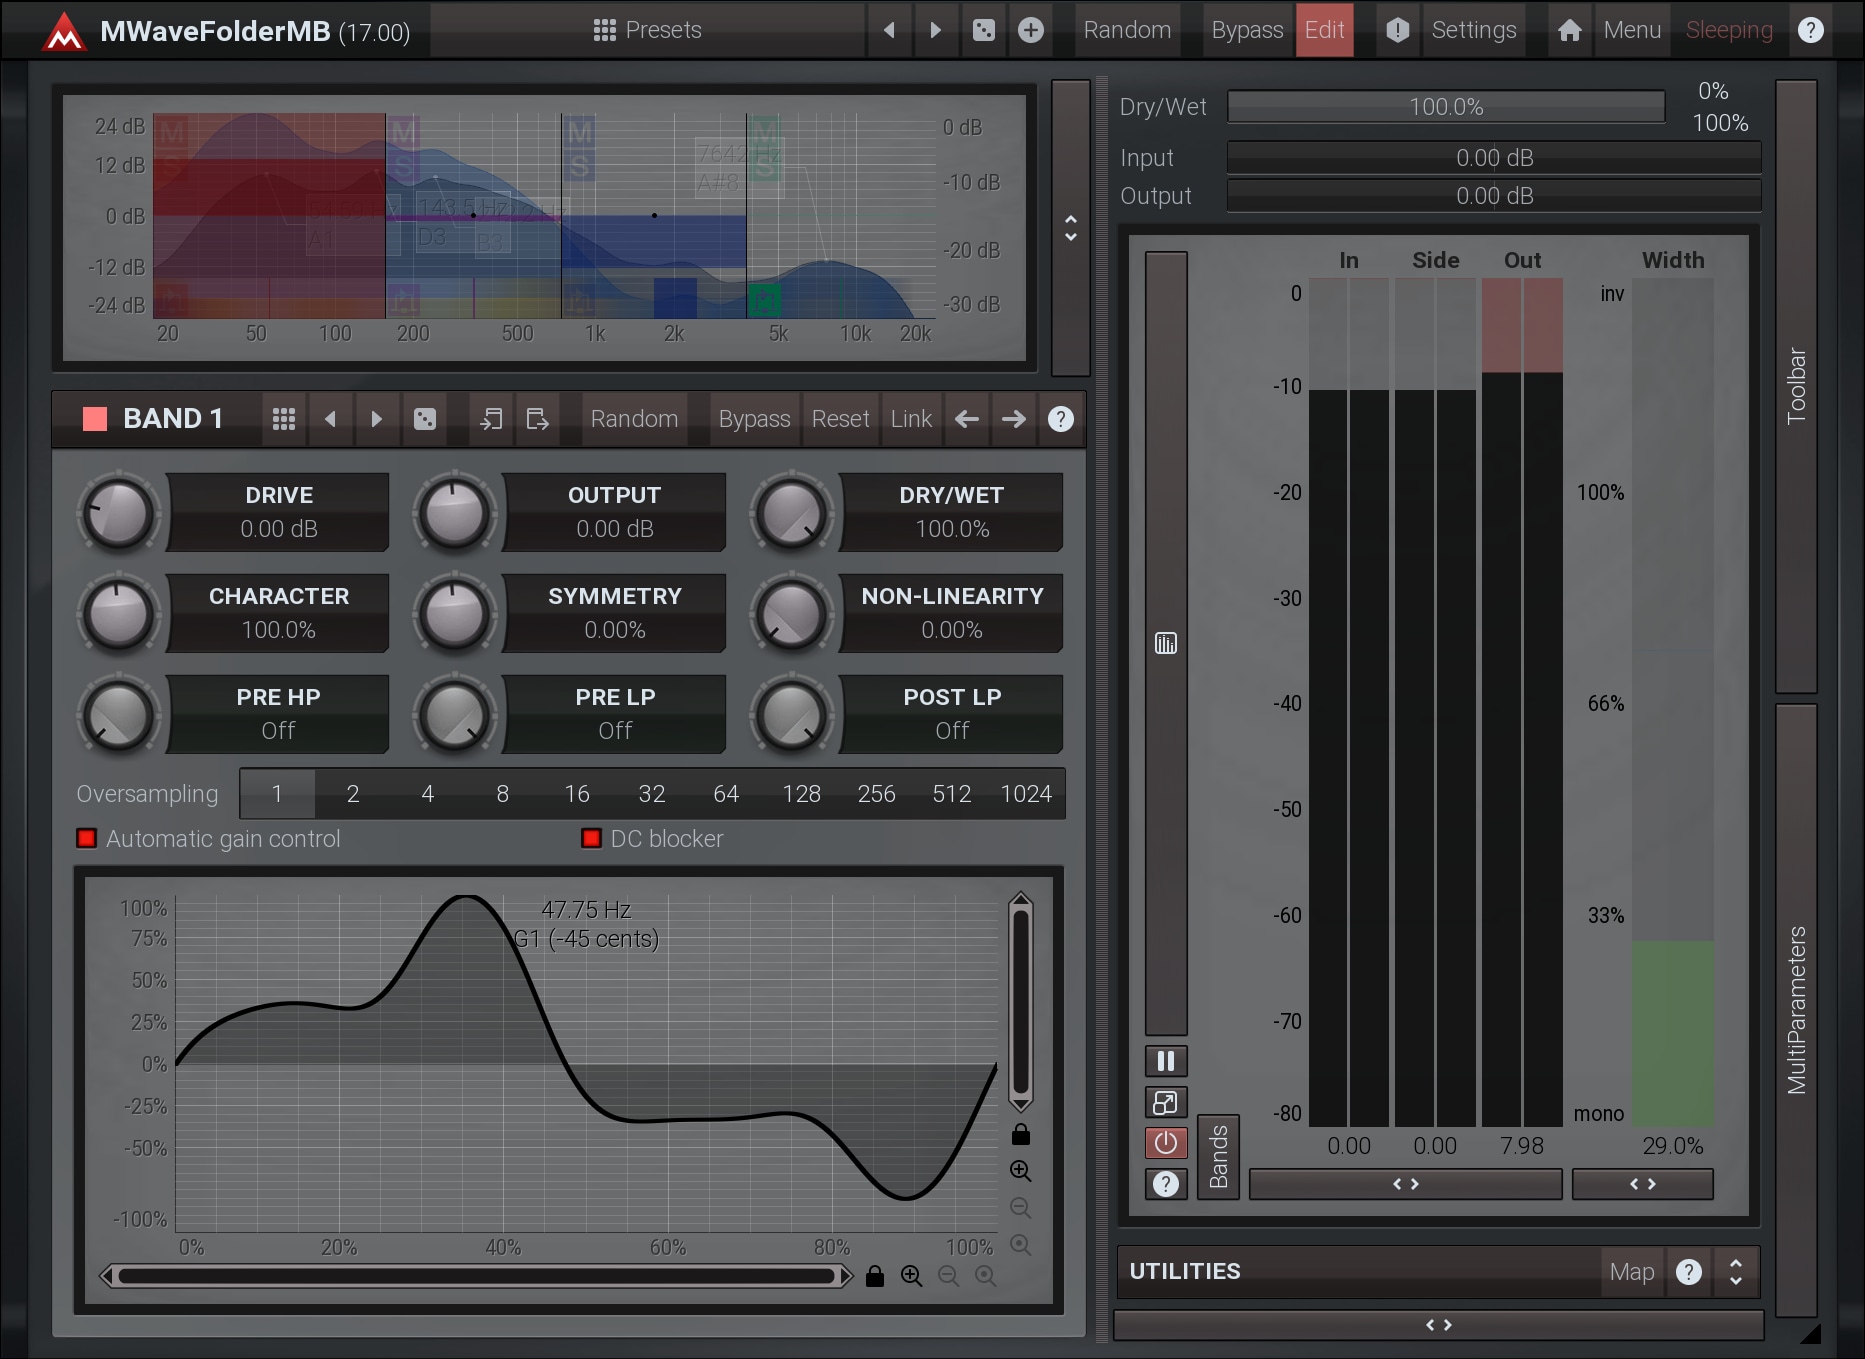Lock the shape graph vertical zoom
1865x1359 pixels.
point(1021,1134)
